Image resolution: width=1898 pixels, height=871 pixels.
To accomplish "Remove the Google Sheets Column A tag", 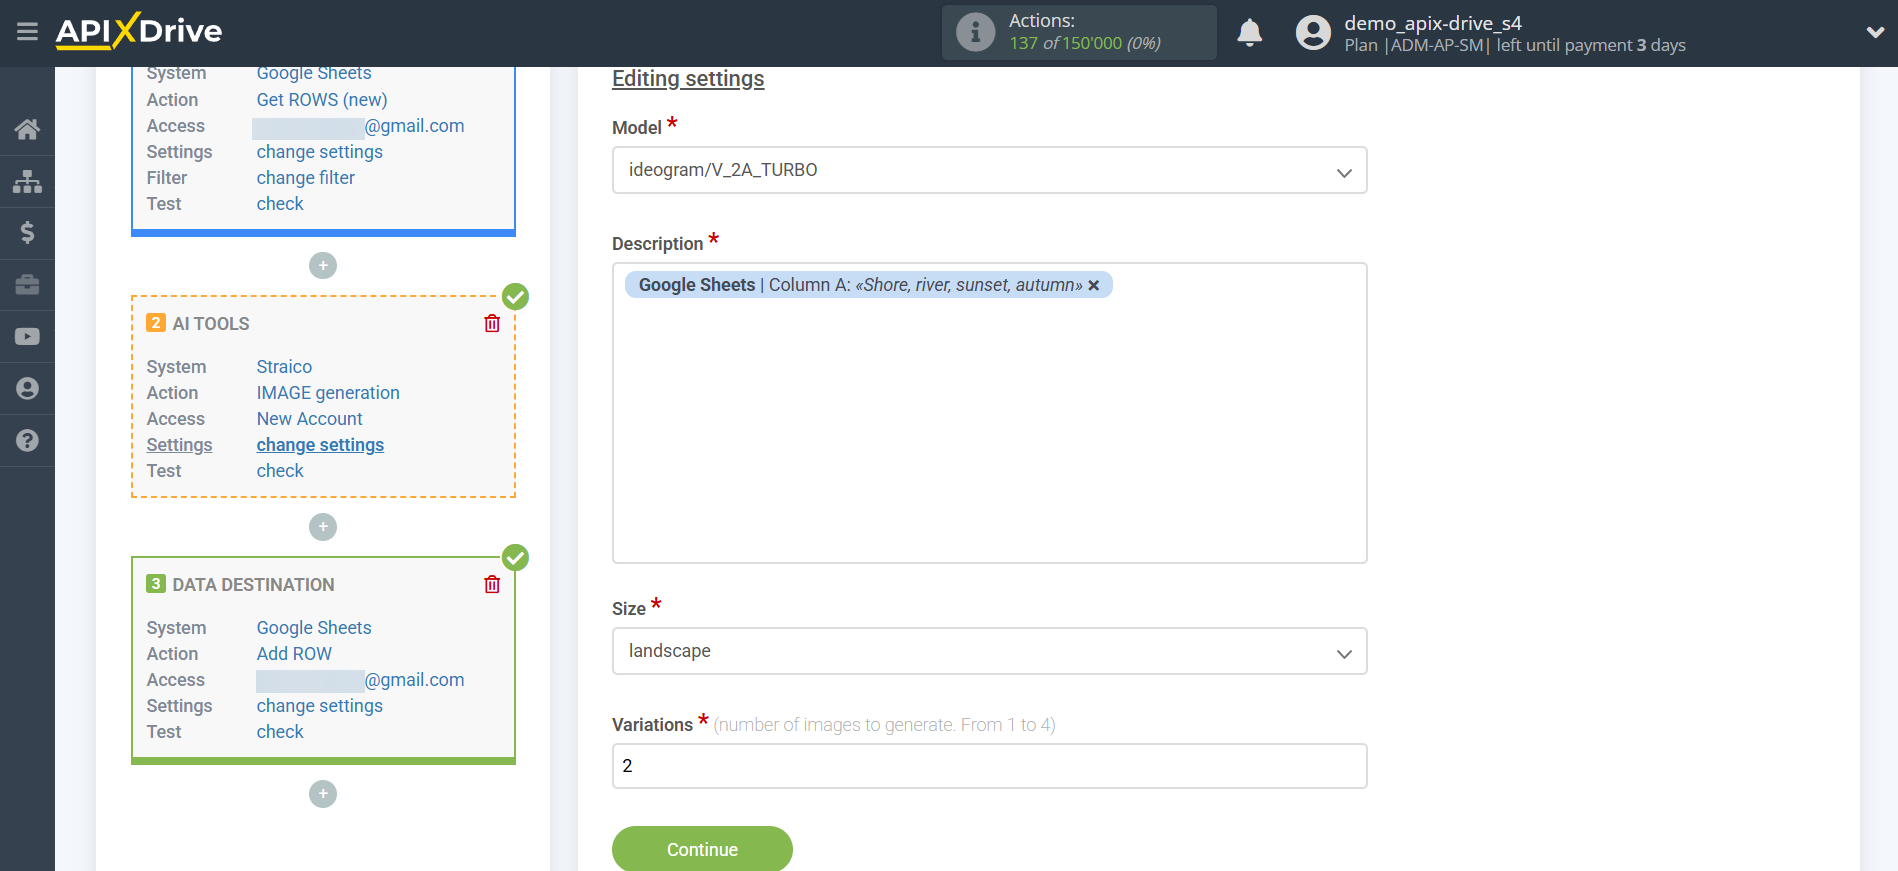I will point(1094,286).
